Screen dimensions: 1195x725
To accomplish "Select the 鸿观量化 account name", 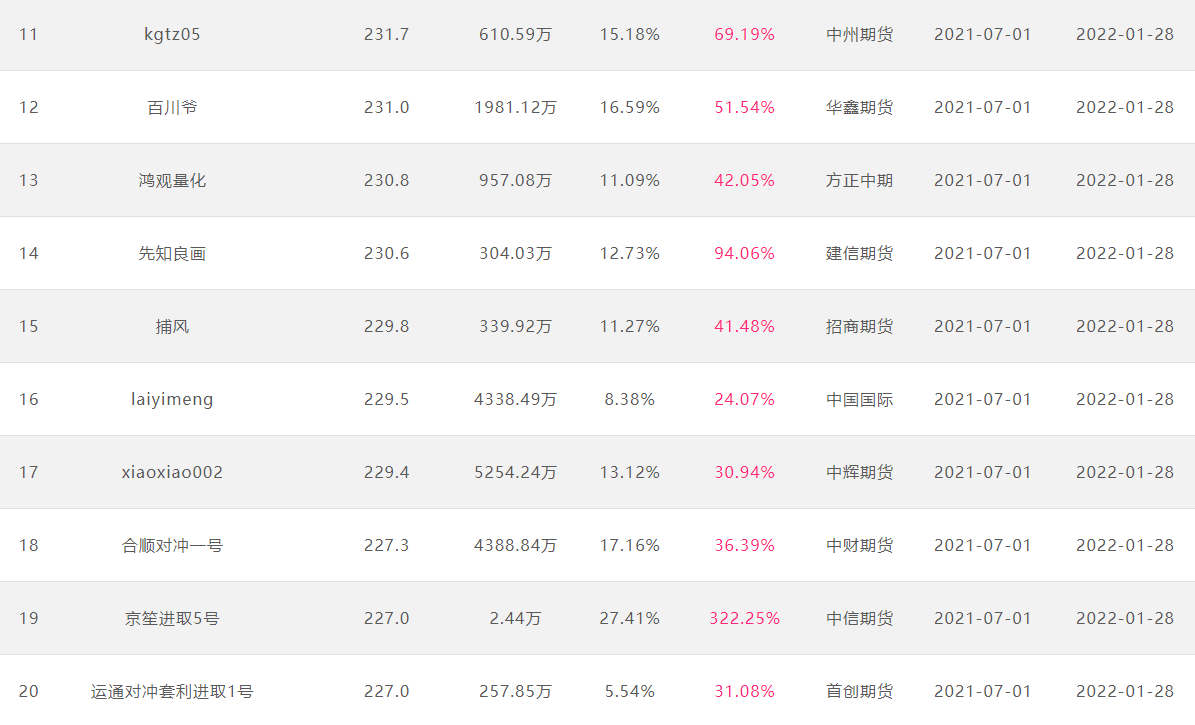I will click(172, 181).
